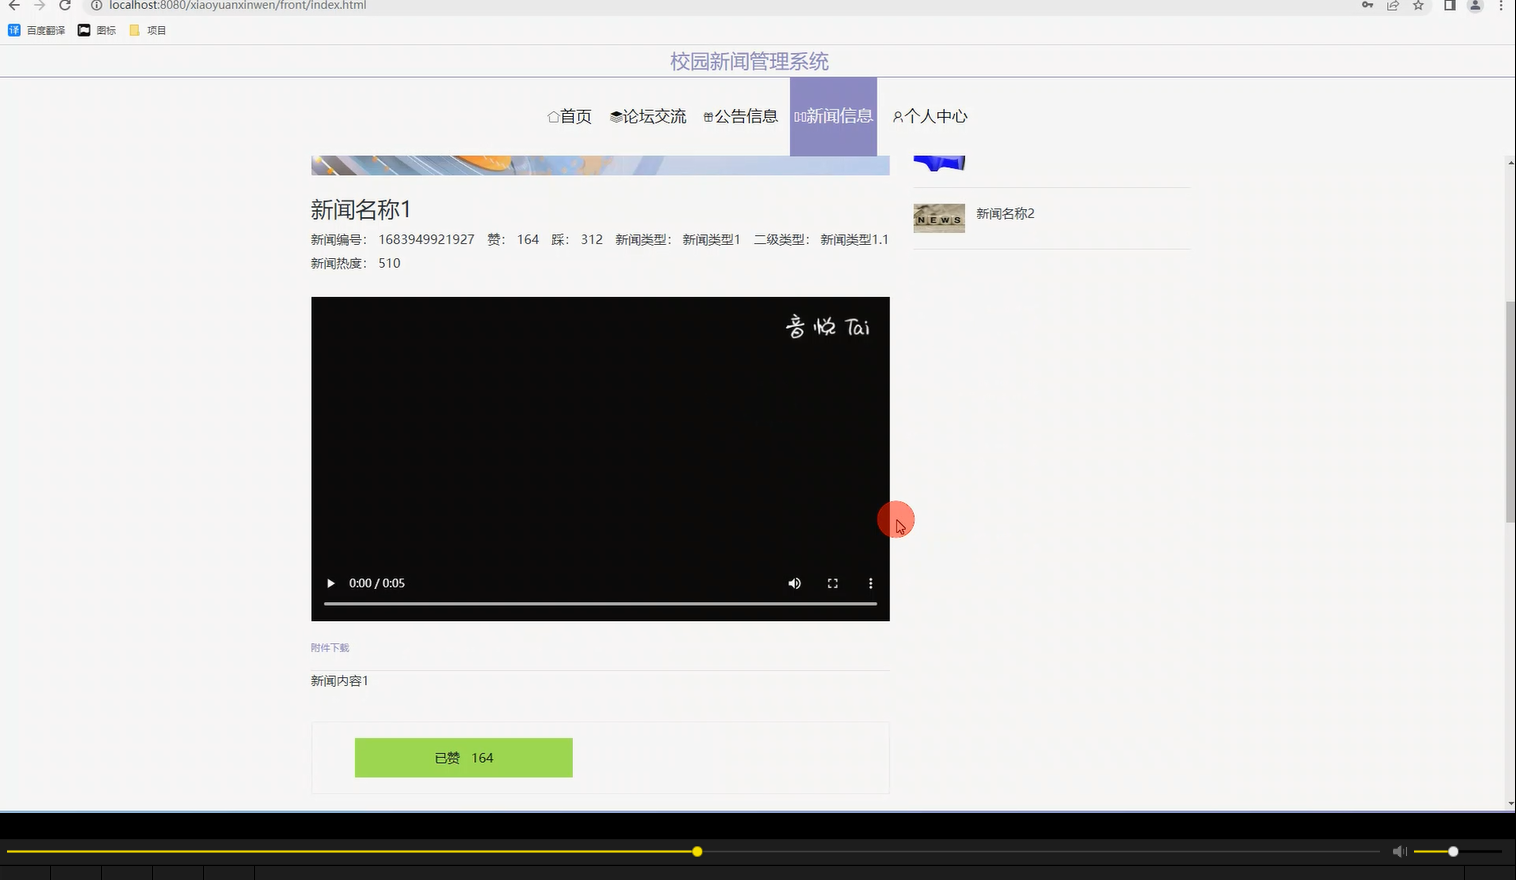Reload the current page
This screenshot has height=880, width=1516.
(65, 6)
